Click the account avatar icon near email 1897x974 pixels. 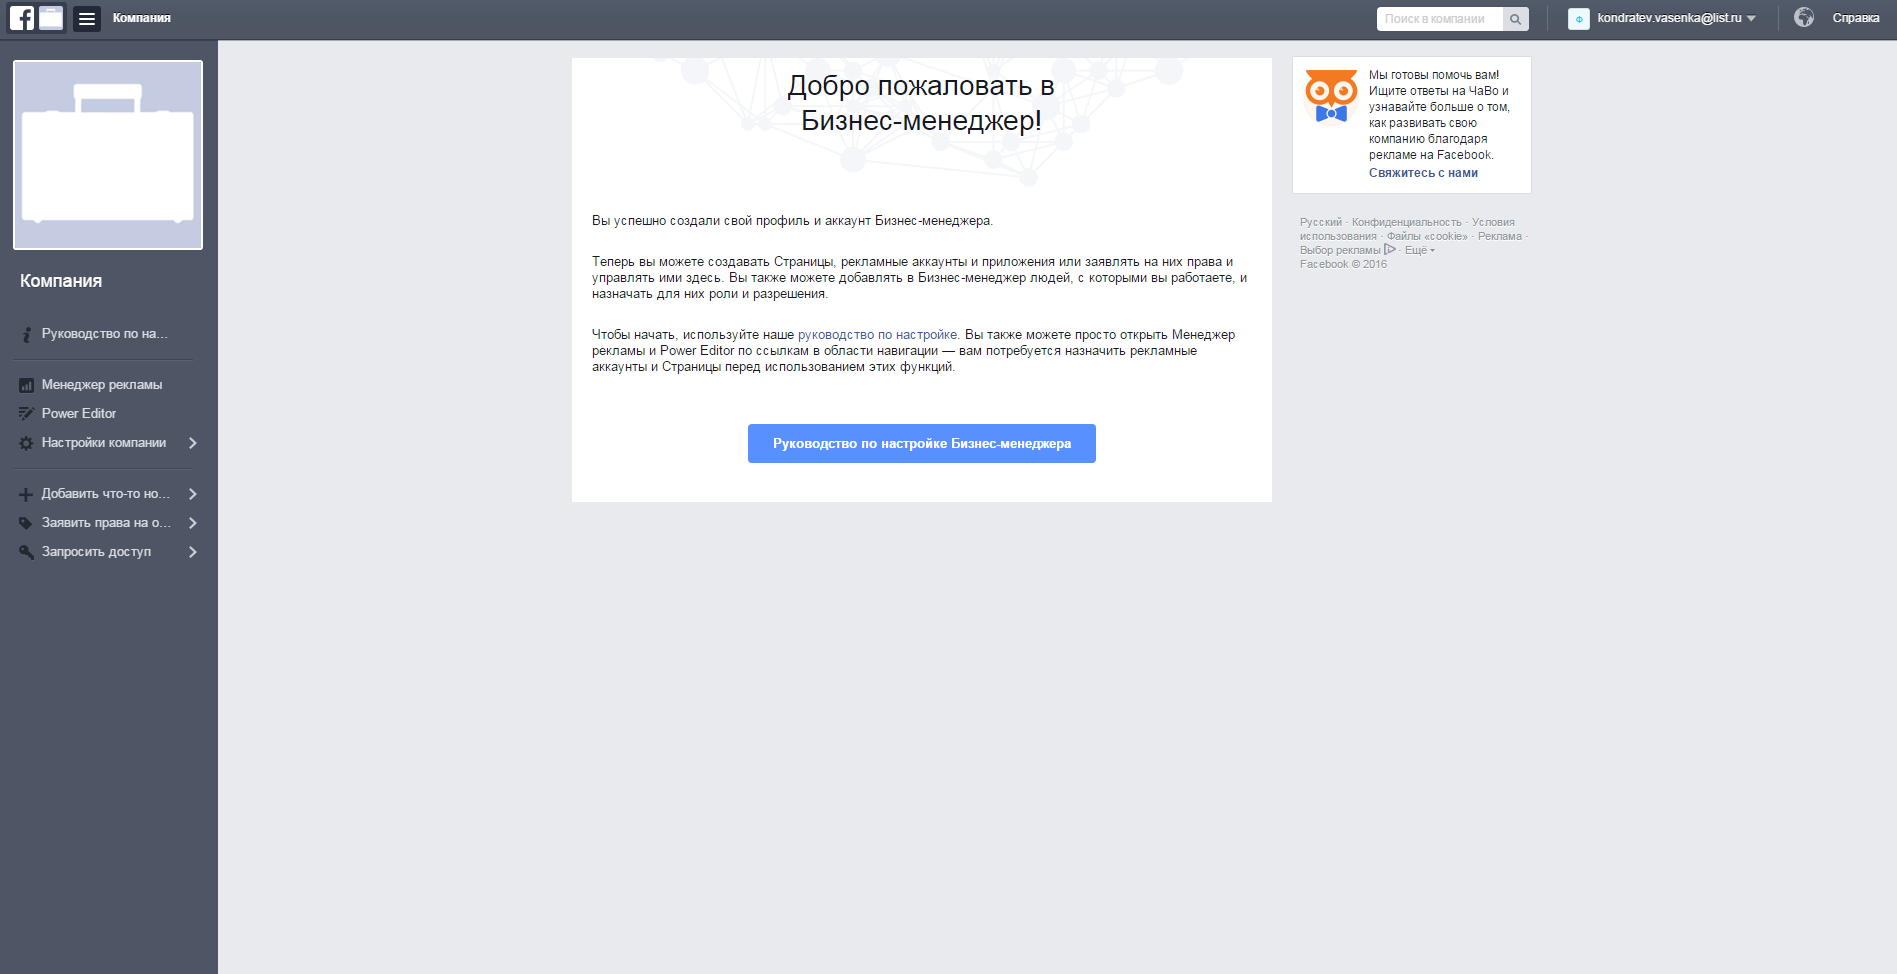point(1579,19)
